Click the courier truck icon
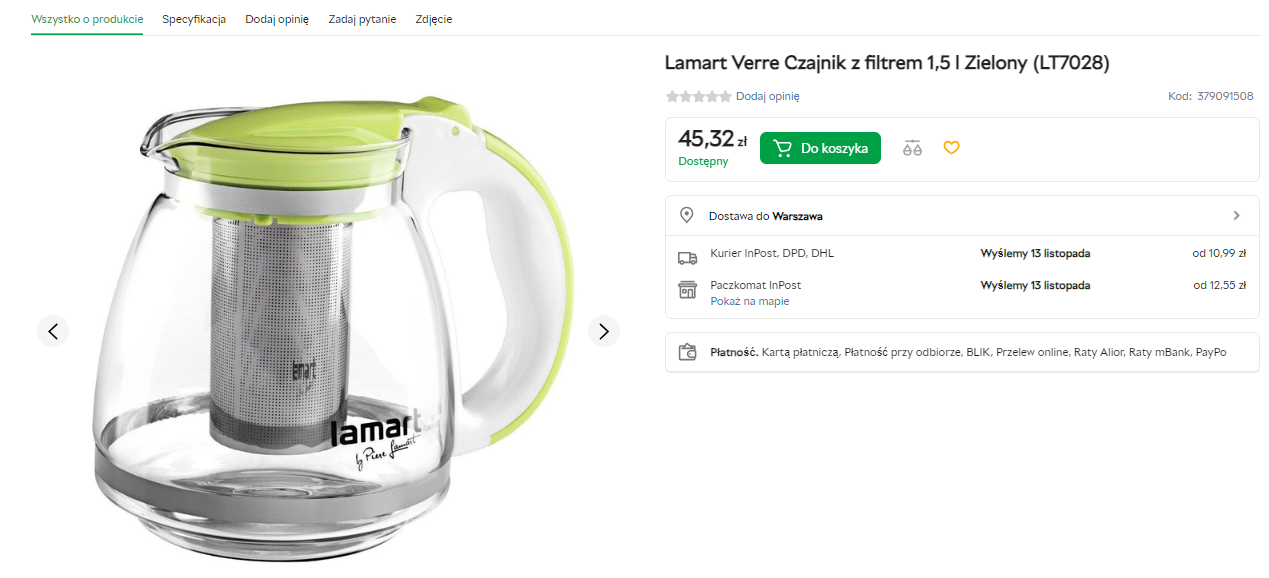 pyautogui.click(x=687, y=258)
